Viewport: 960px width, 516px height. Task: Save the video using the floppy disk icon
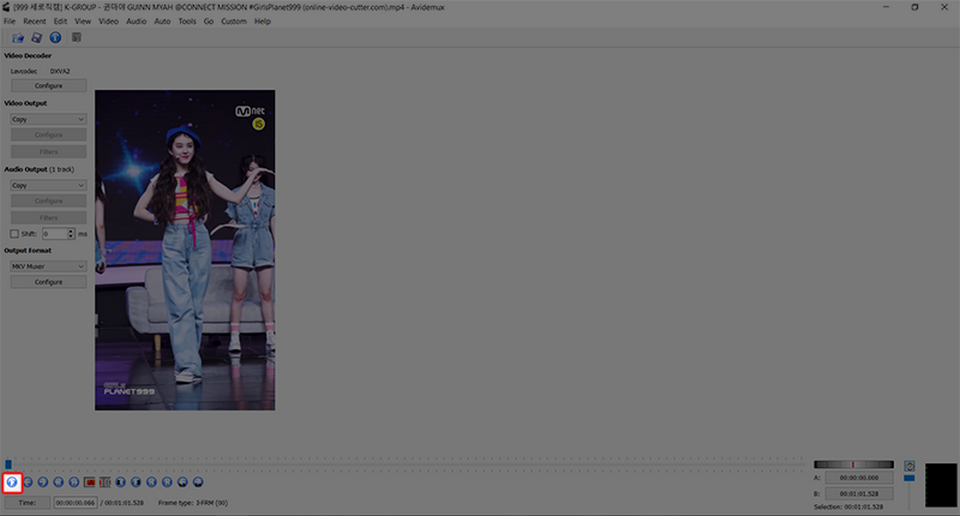click(x=37, y=38)
